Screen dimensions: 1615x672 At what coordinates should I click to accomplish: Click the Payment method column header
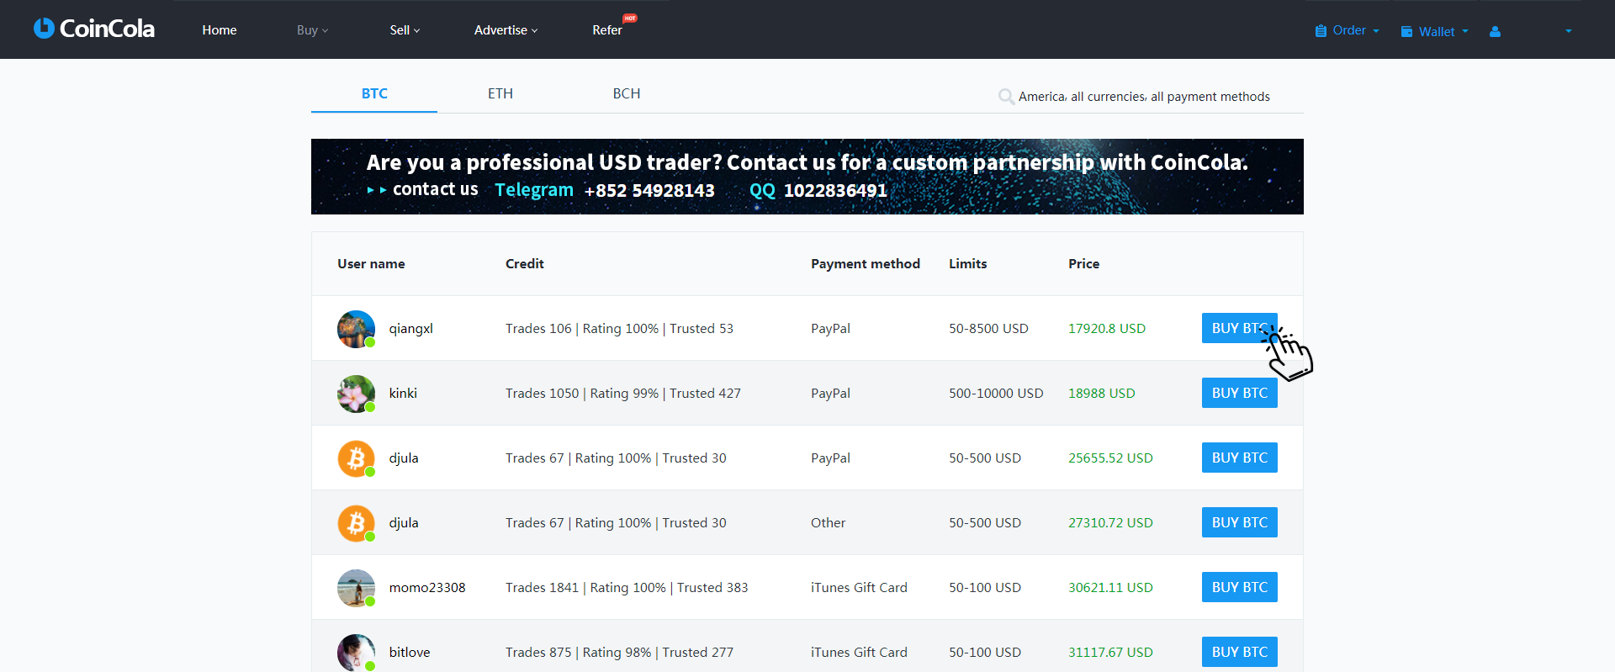pos(865,264)
